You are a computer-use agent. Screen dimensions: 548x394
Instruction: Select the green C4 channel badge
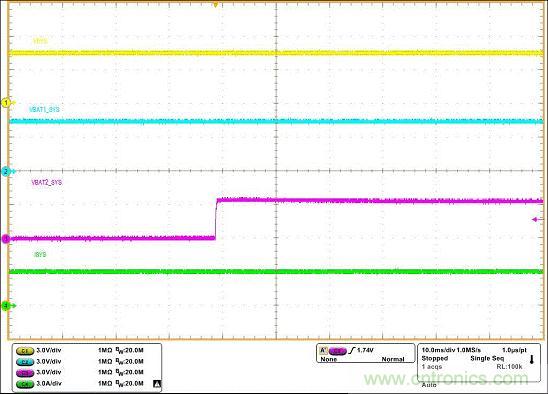(25, 384)
